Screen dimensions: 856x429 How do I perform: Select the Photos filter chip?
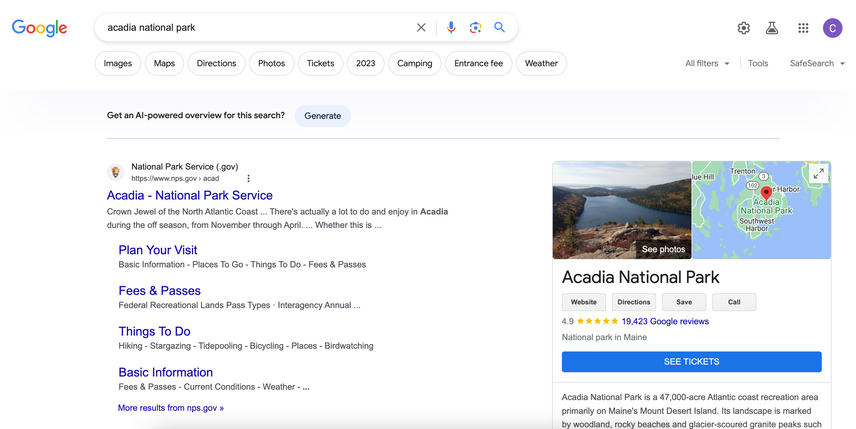pyautogui.click(x=271, y=63)
